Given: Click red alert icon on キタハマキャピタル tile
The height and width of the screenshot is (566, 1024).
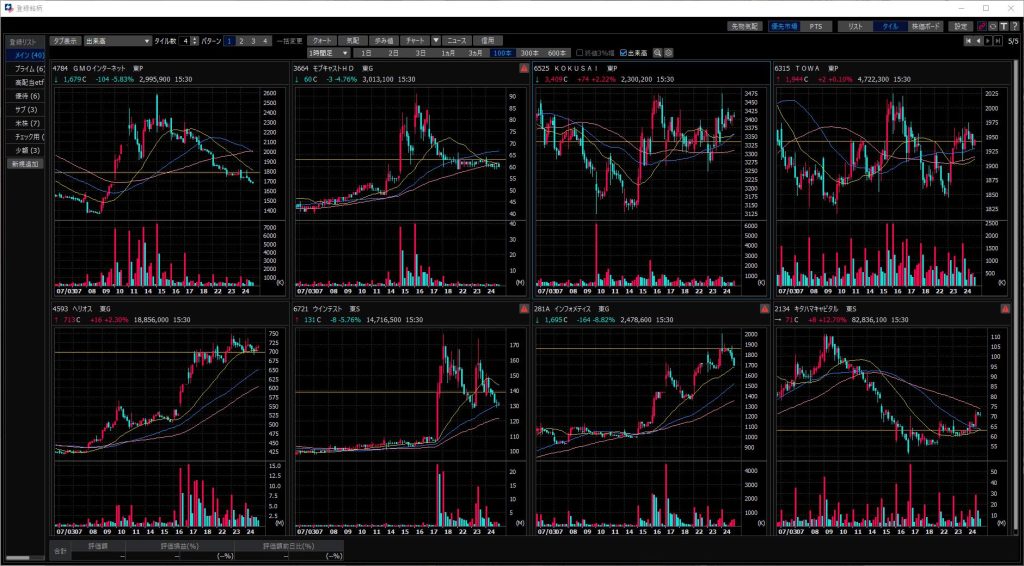Looking at the screenshot, I should click(1005, 310).
